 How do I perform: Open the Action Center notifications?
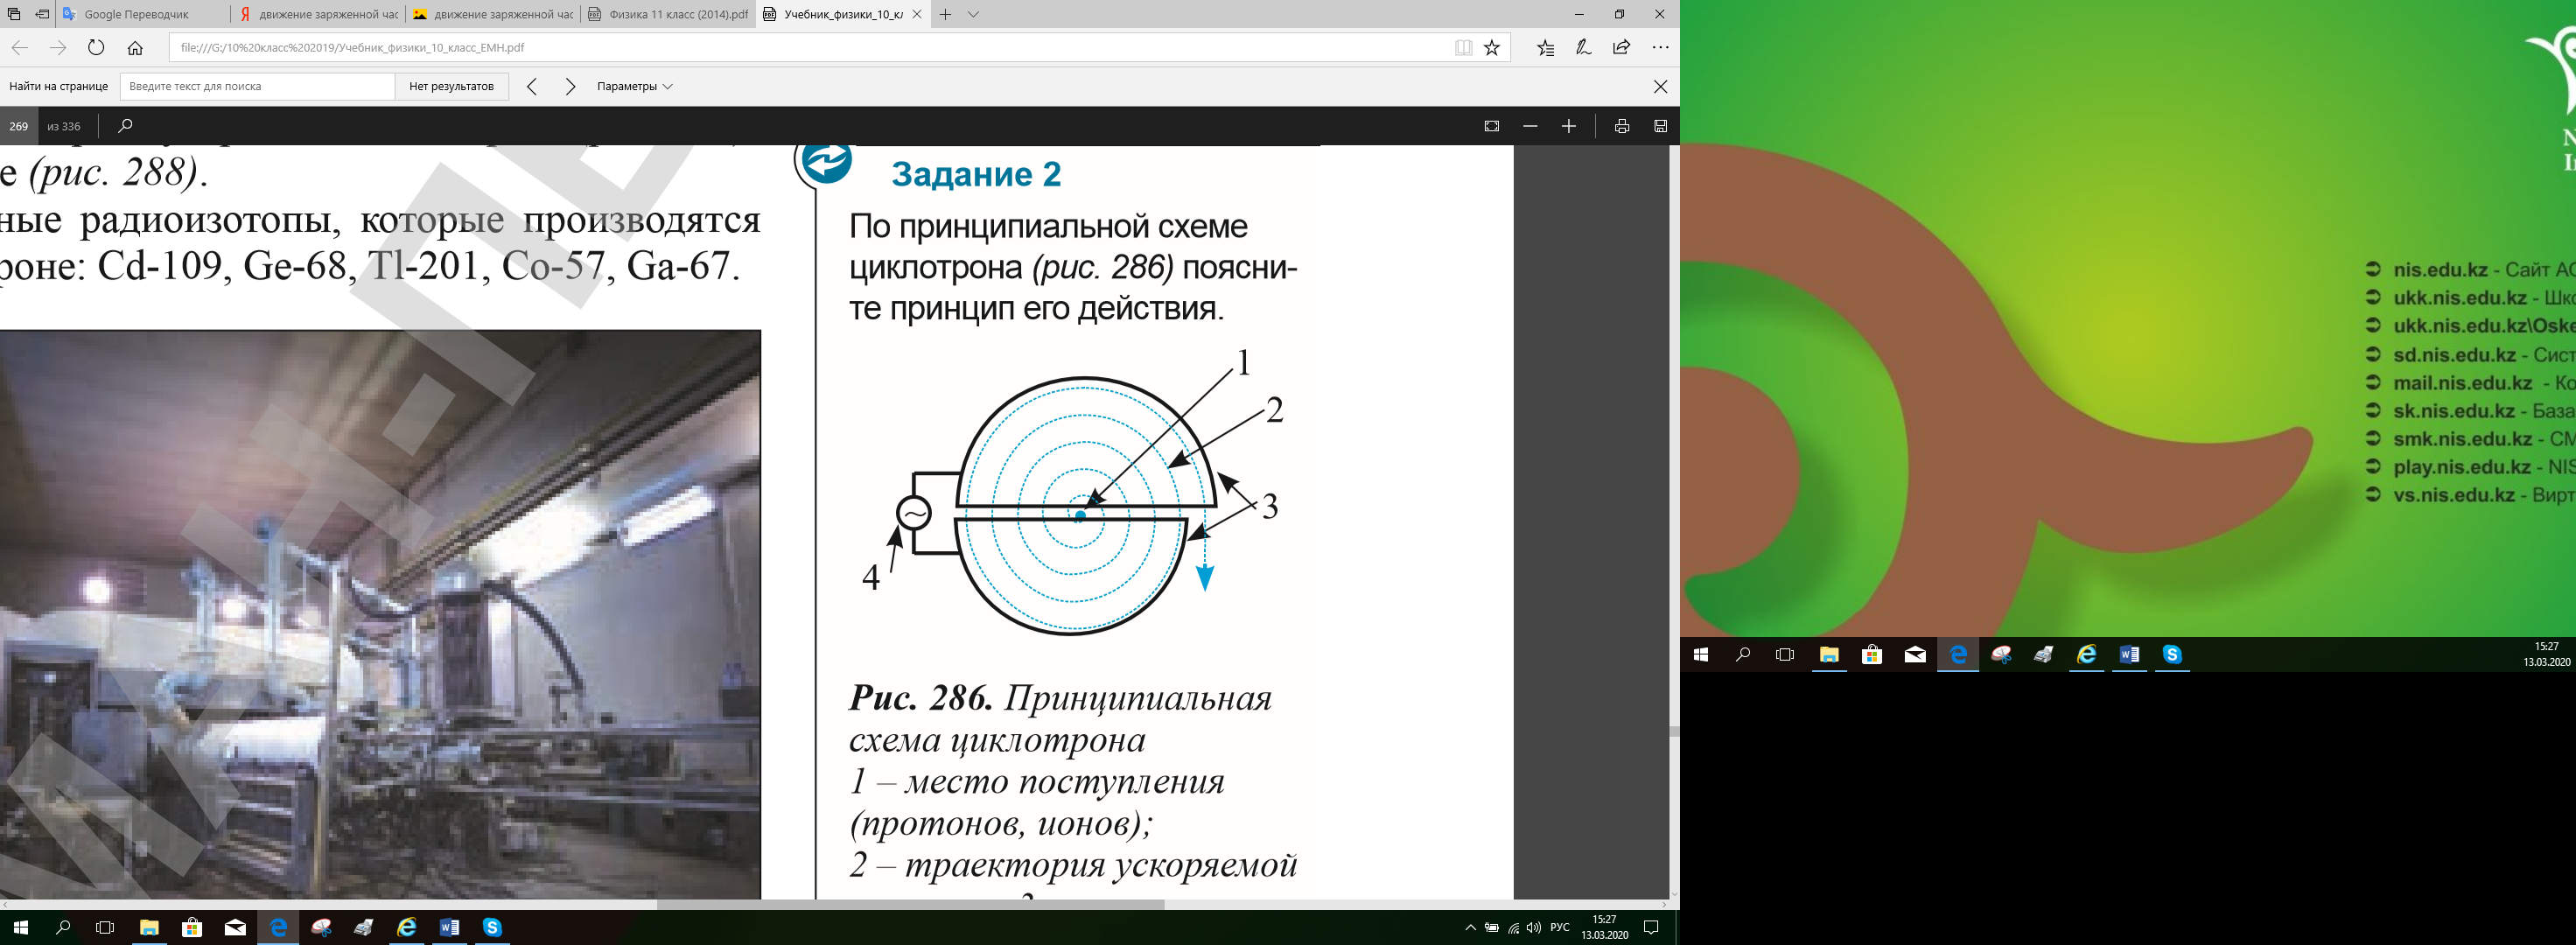[x=1651, y=928]
